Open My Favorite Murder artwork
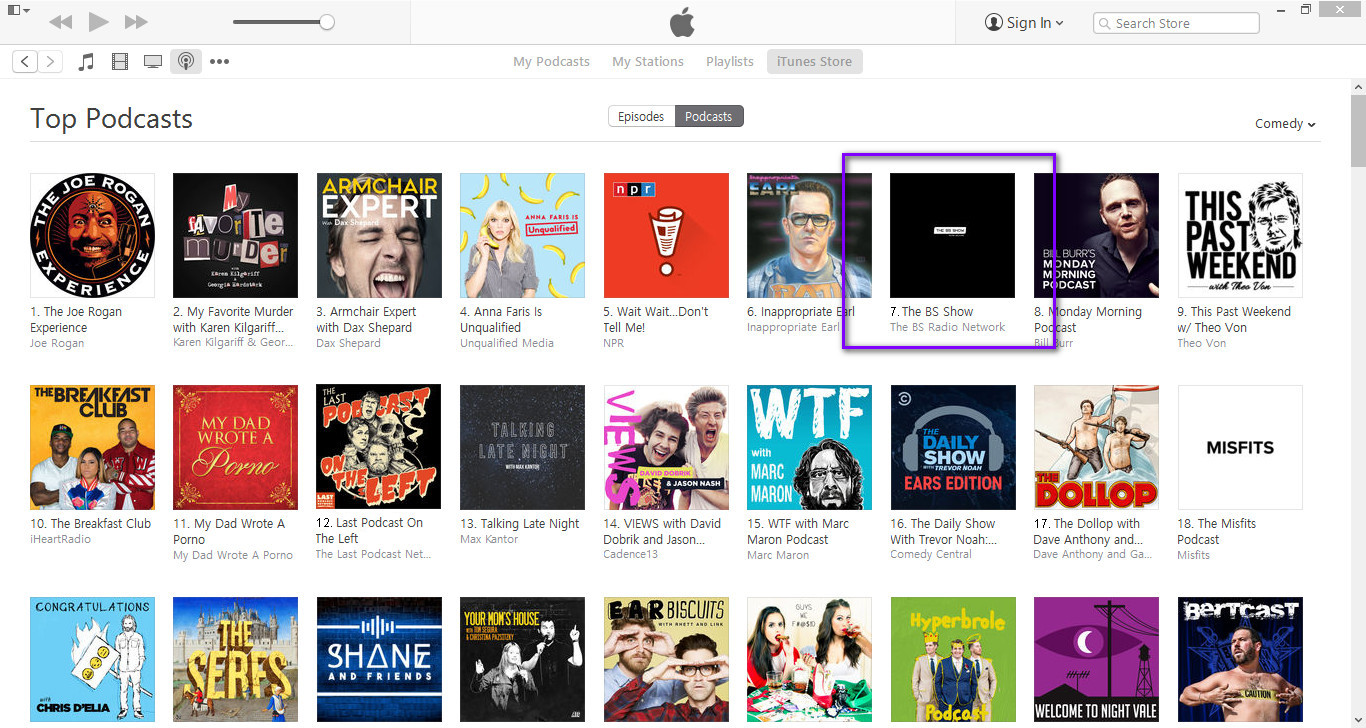The width and height of the screenshot is (1366, 728). tap(236, 235)
